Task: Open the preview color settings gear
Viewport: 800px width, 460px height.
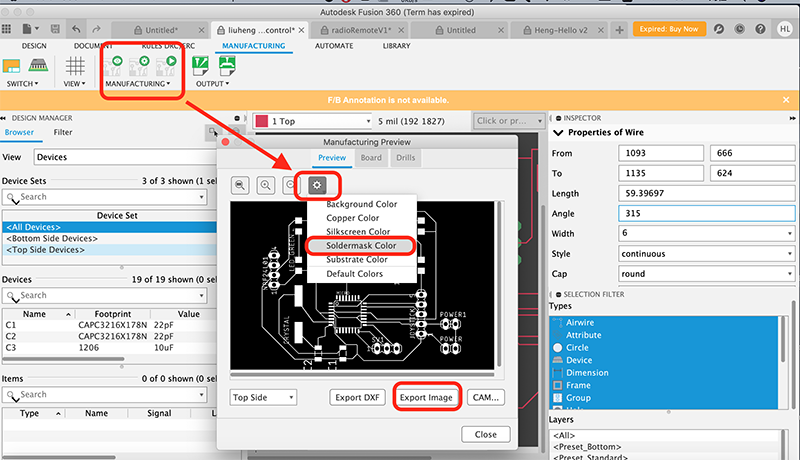Action: tap(317, 185)
